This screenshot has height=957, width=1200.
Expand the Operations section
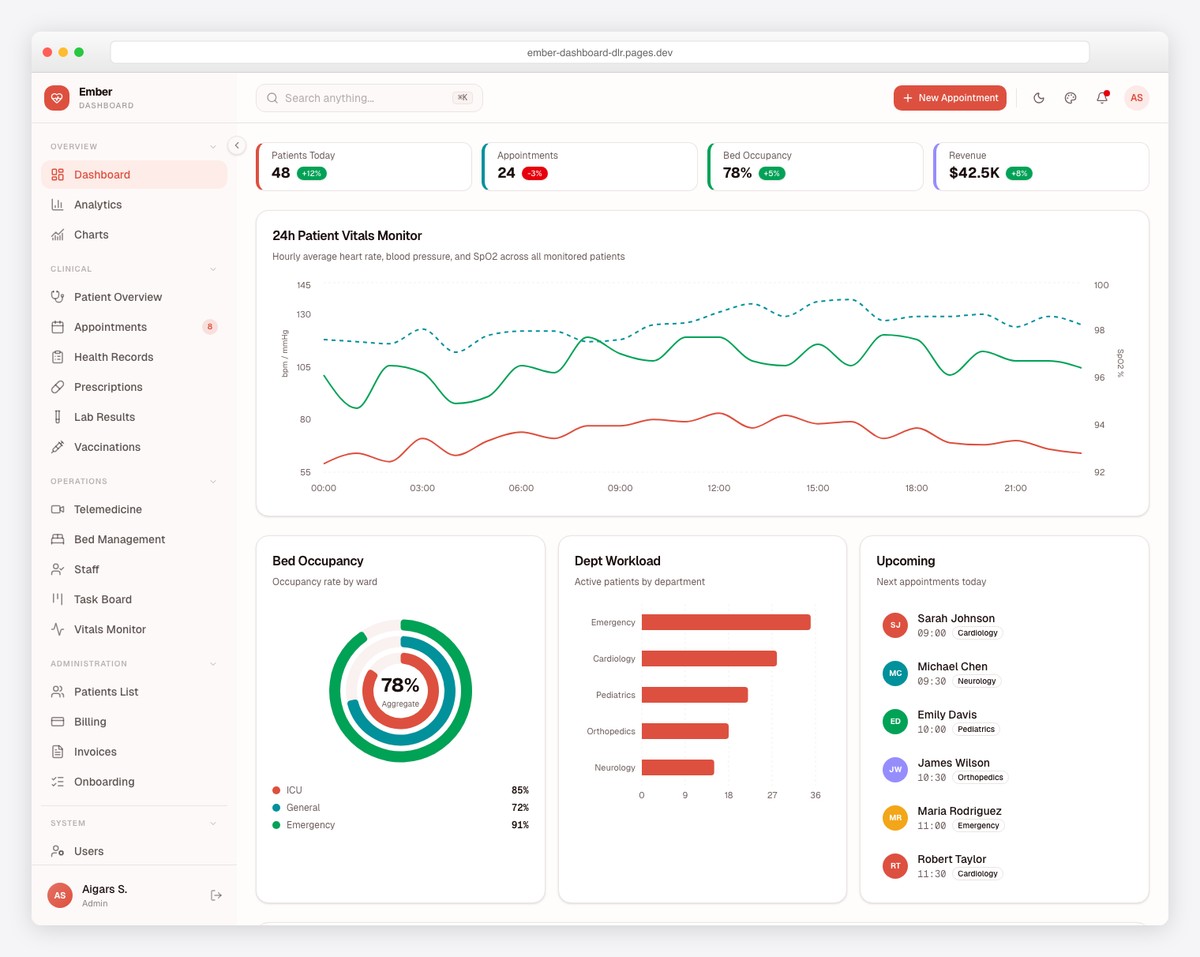tap(212, 481)
